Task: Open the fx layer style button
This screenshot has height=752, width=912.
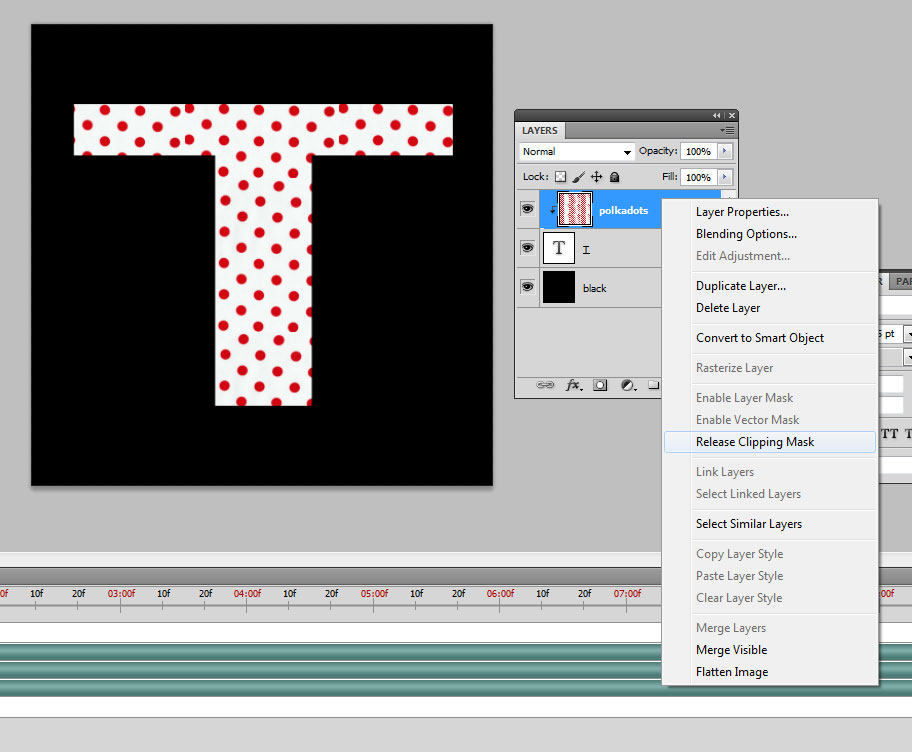Action: 574,384
